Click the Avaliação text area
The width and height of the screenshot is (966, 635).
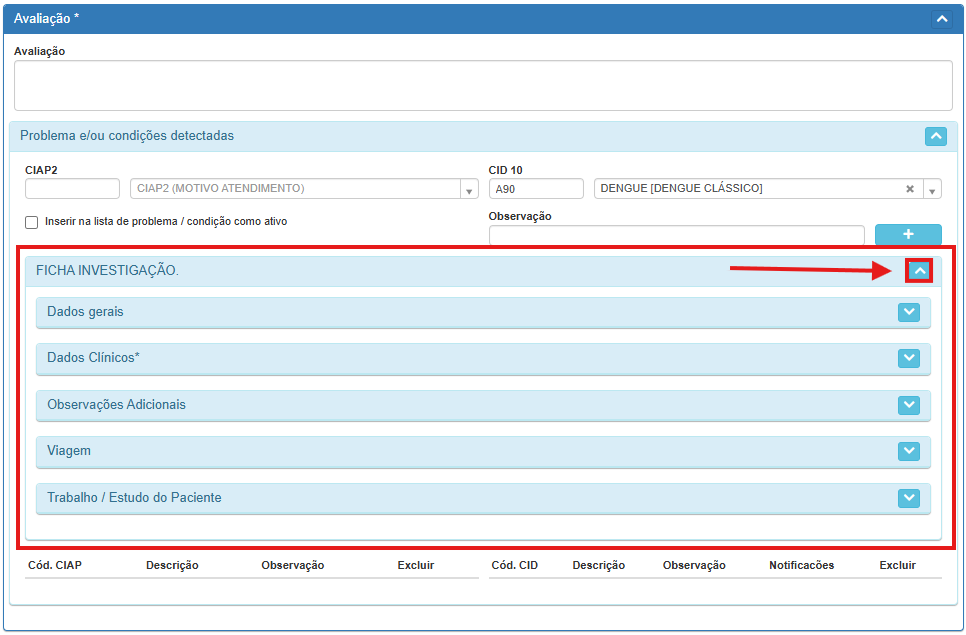pyautogui.click(x=483, y=85)
